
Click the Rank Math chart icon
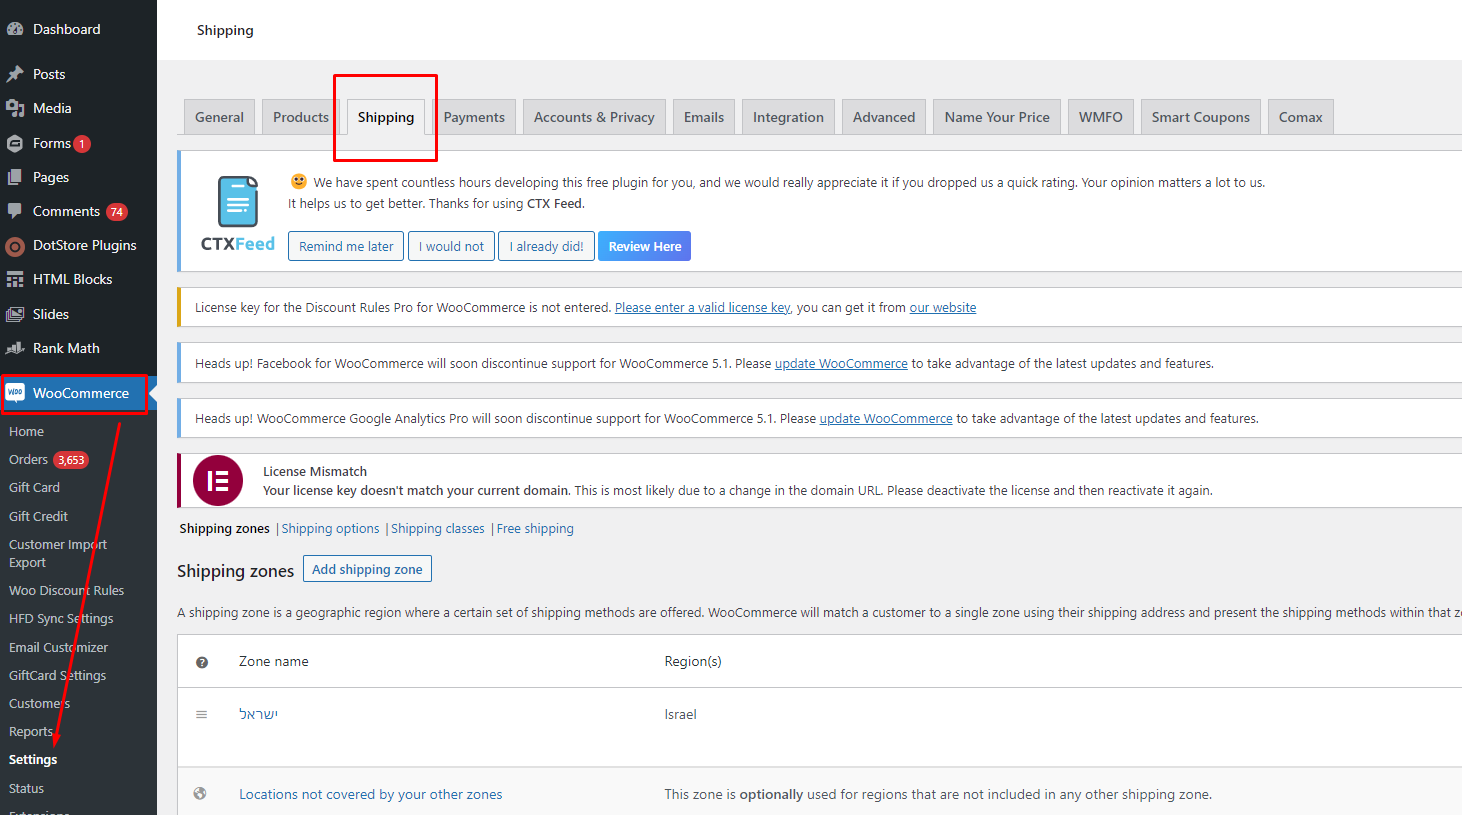tap(15, 348)
